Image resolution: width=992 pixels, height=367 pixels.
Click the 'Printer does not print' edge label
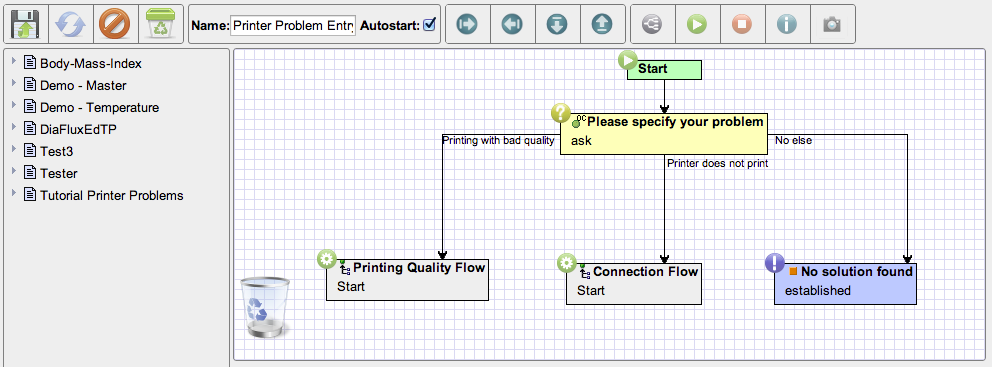(718, 163)
